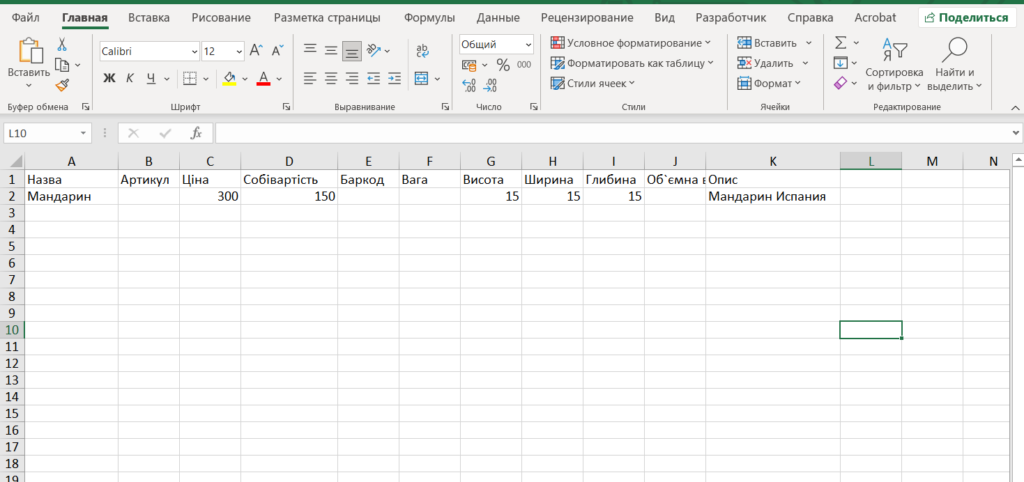The height and width of the screenshot is (482, 1024).
Task: Select cell containing Мандарин Испания
Action: (x=773, y=196)
